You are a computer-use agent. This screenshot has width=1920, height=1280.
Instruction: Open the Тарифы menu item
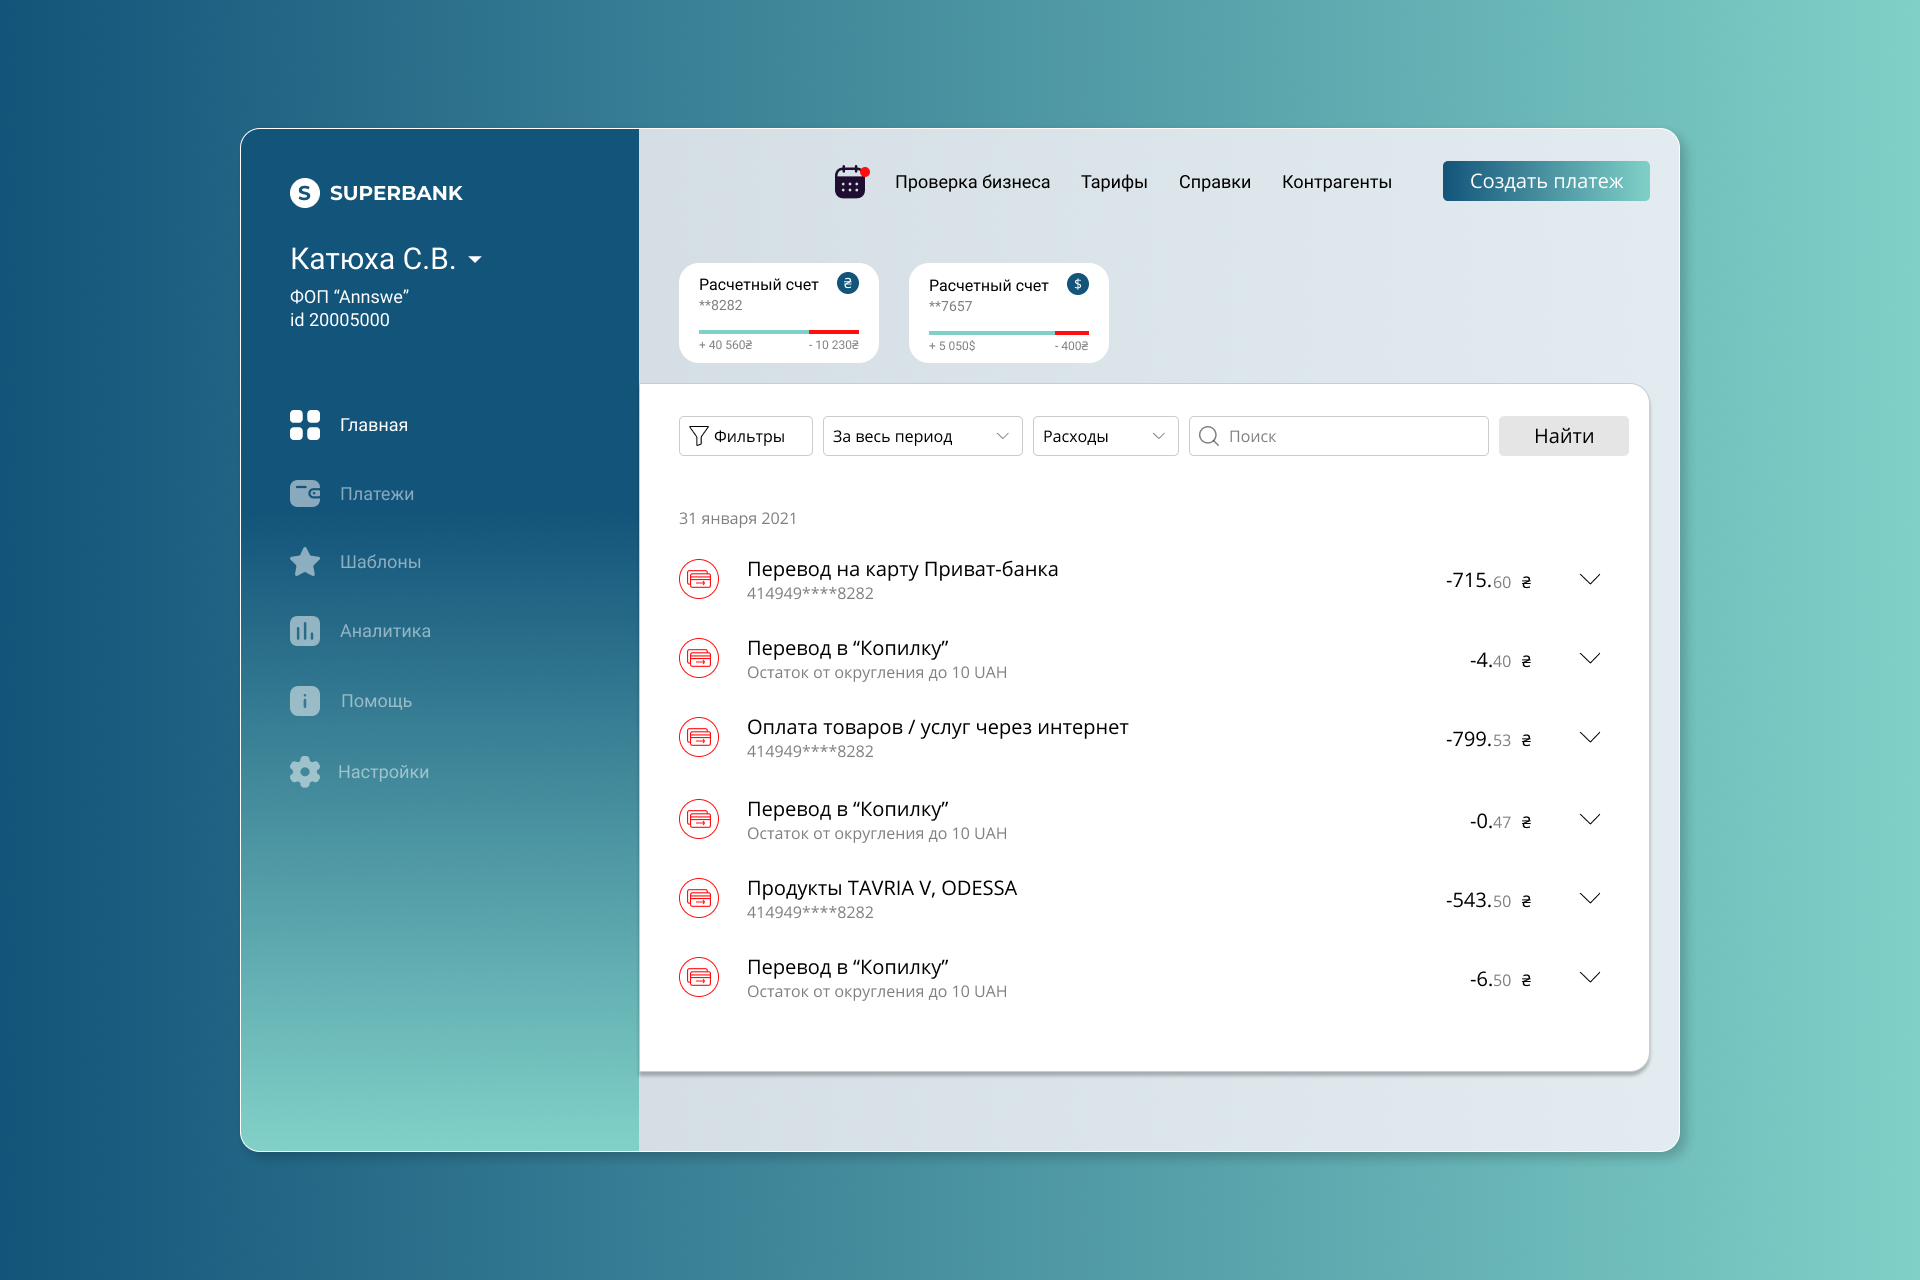1114,182
